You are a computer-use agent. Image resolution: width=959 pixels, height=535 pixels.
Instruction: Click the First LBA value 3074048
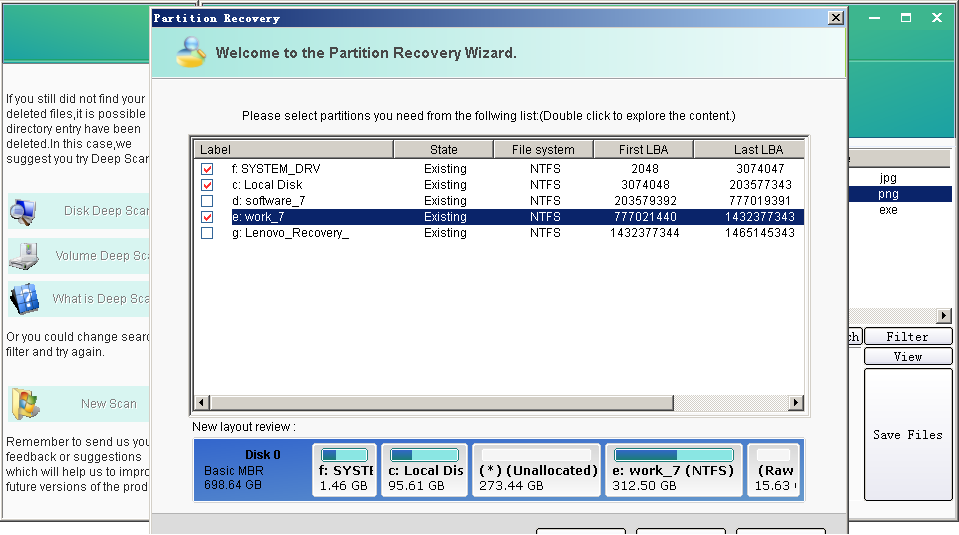click(645, 185)
